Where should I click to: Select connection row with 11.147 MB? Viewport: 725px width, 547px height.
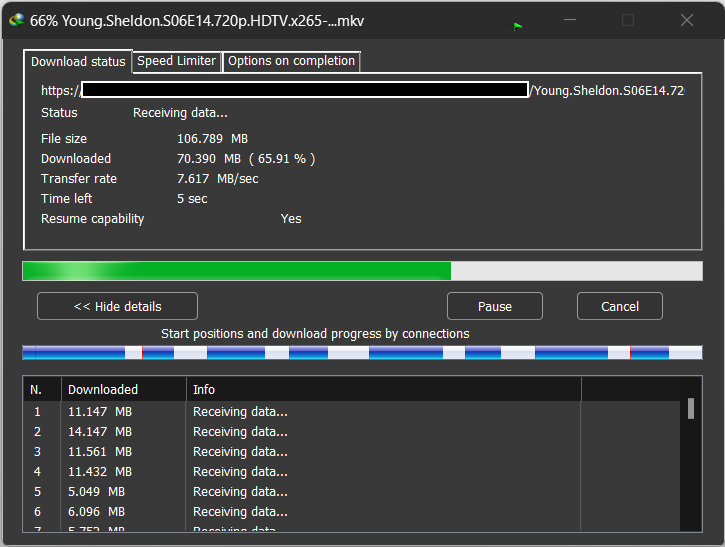(x=351, y=412)
